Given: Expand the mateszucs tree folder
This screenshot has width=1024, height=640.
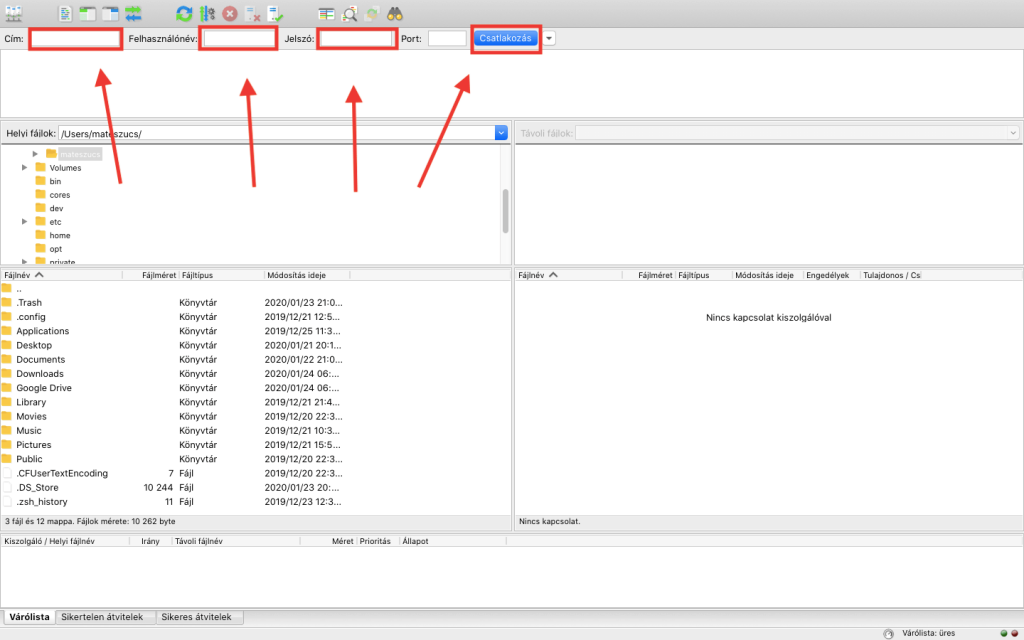Looking at the screenshot, I should coord(35,154).
